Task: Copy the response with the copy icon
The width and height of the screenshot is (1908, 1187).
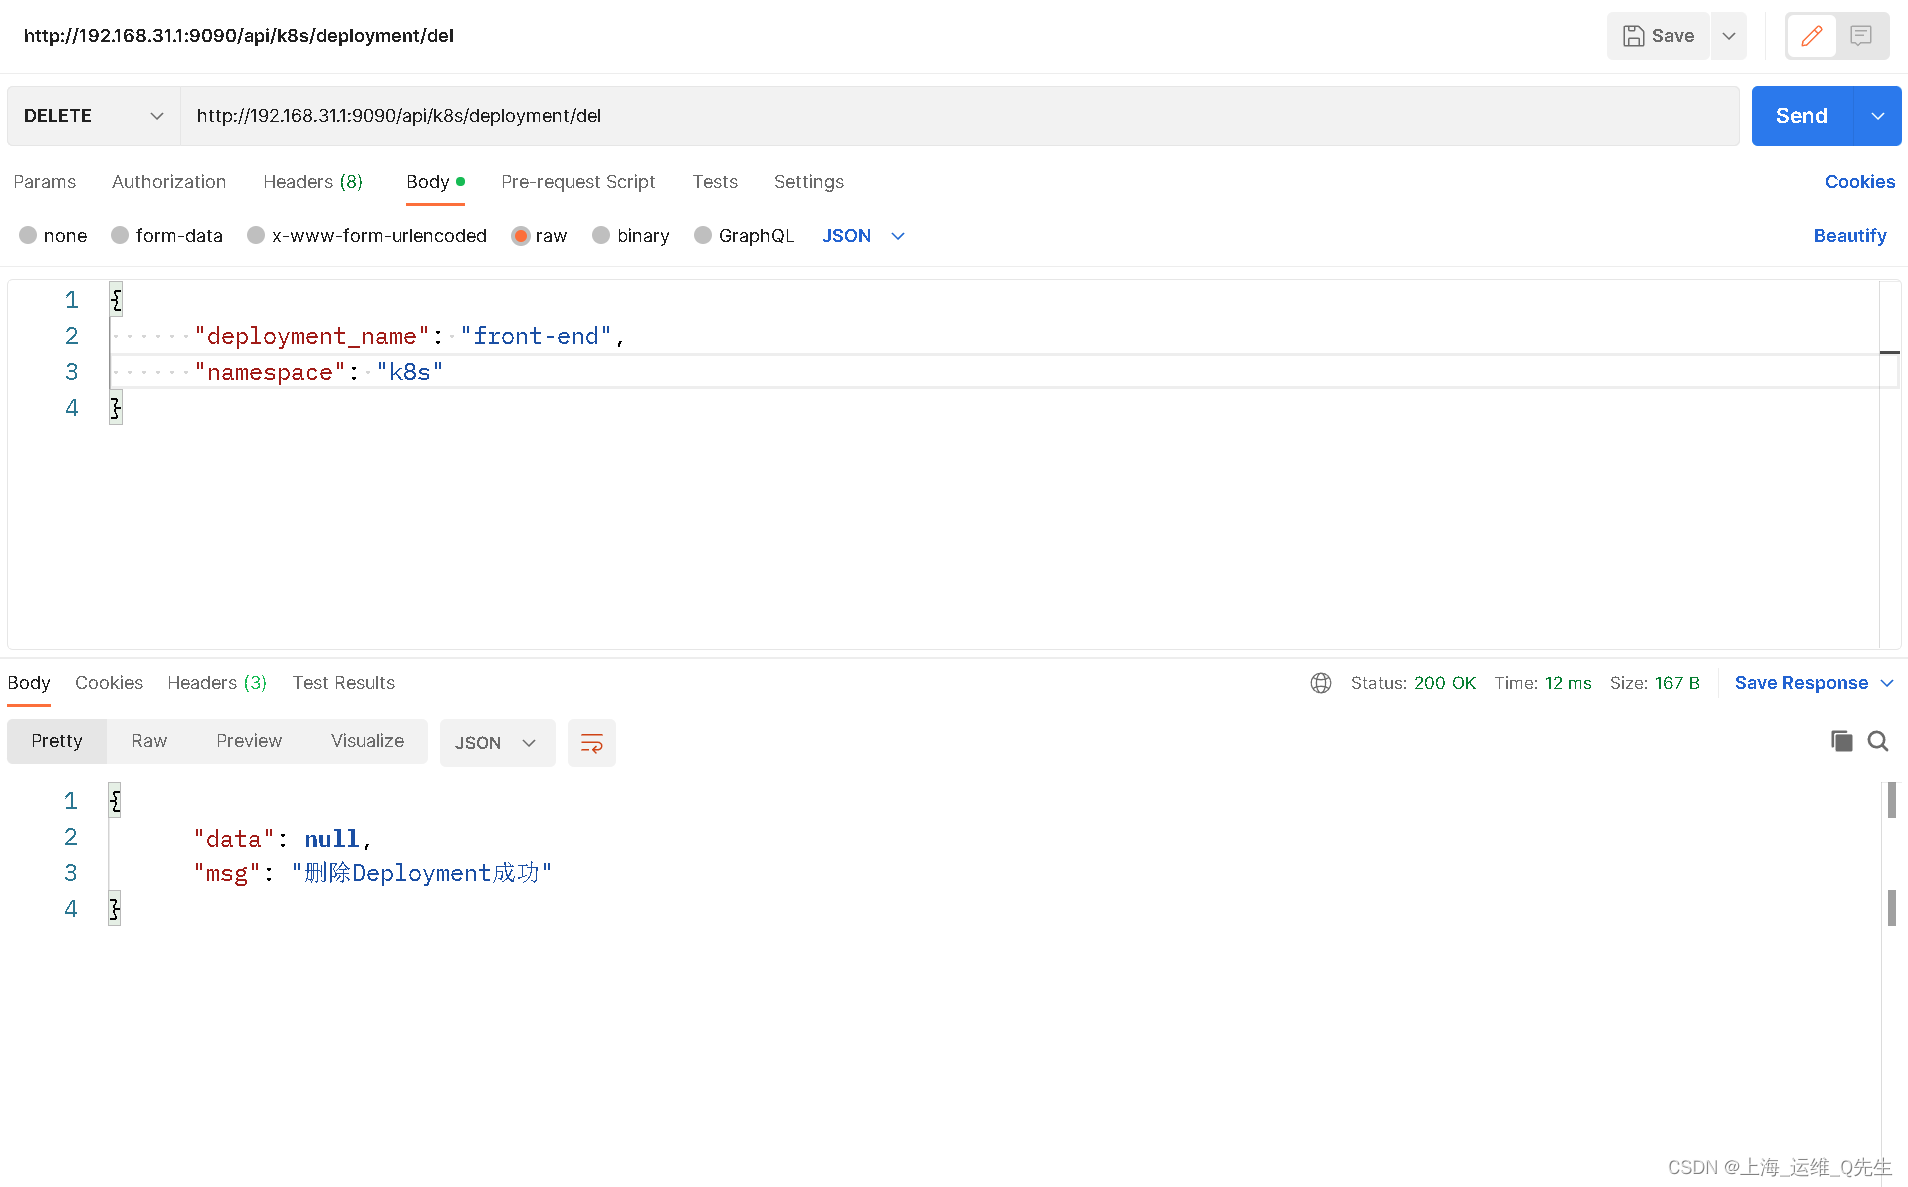Action: tap(1841, 741)
